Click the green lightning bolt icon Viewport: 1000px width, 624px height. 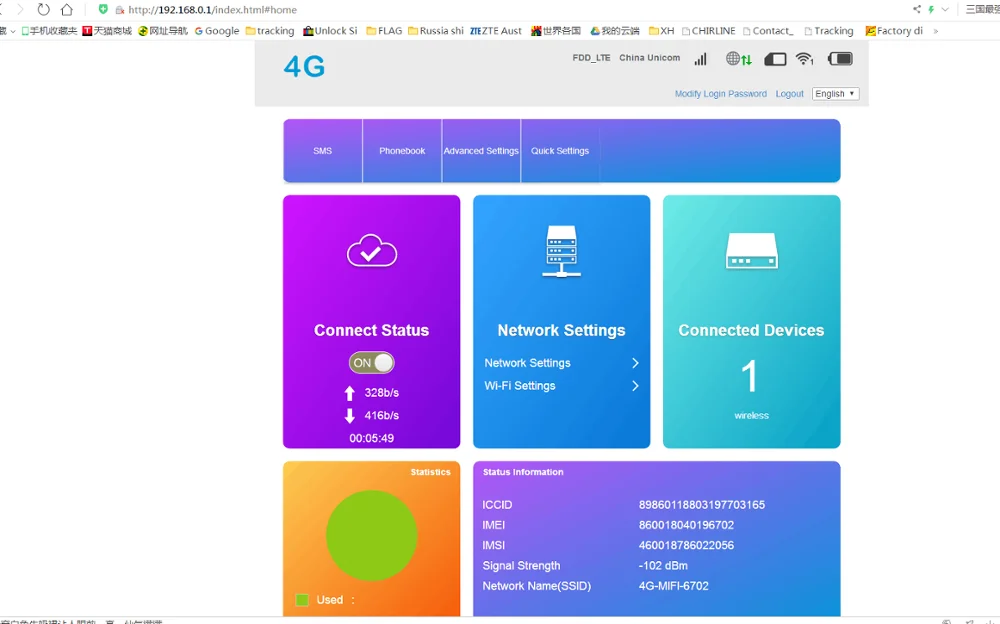click(x=931, y=9)
